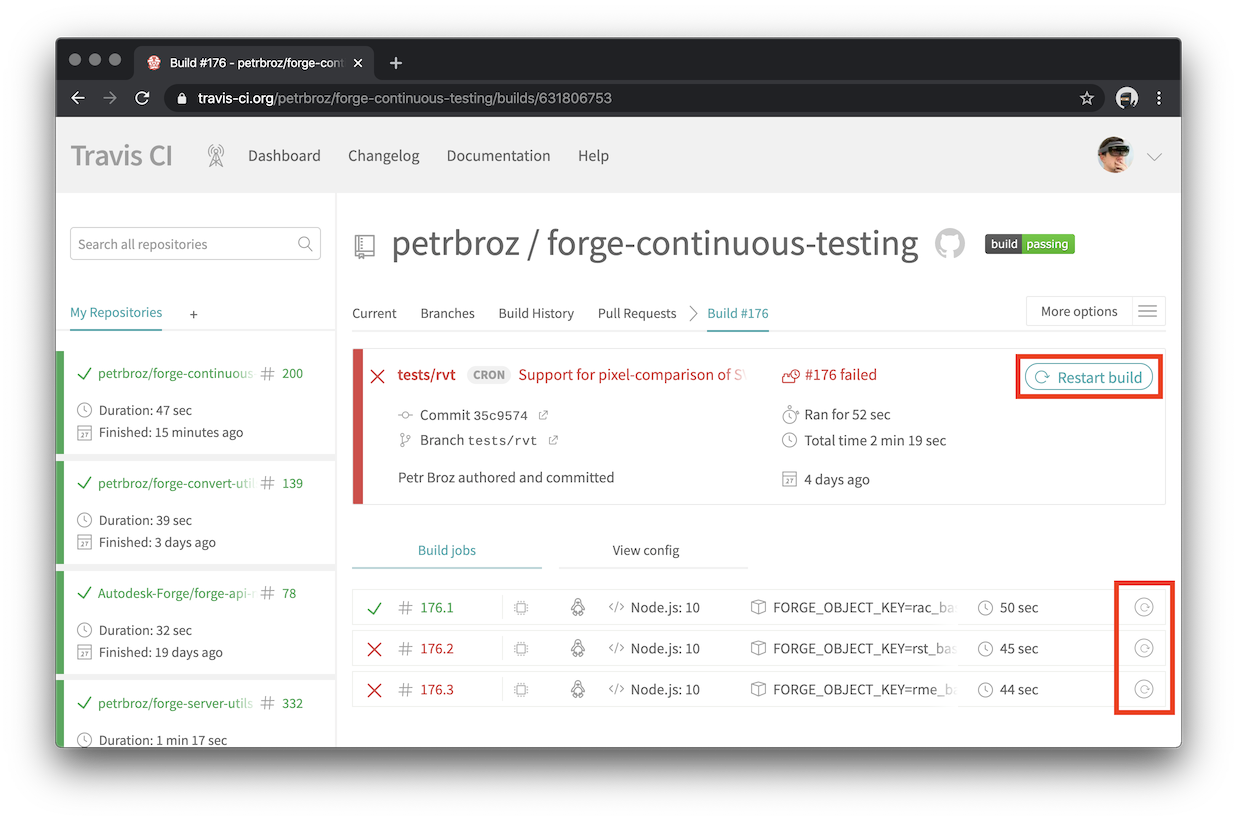This screenshot has height=821, width=1237.
Task: Click the Linux penguin icon in job 176.1 row
Action: [x=577, y=607]
